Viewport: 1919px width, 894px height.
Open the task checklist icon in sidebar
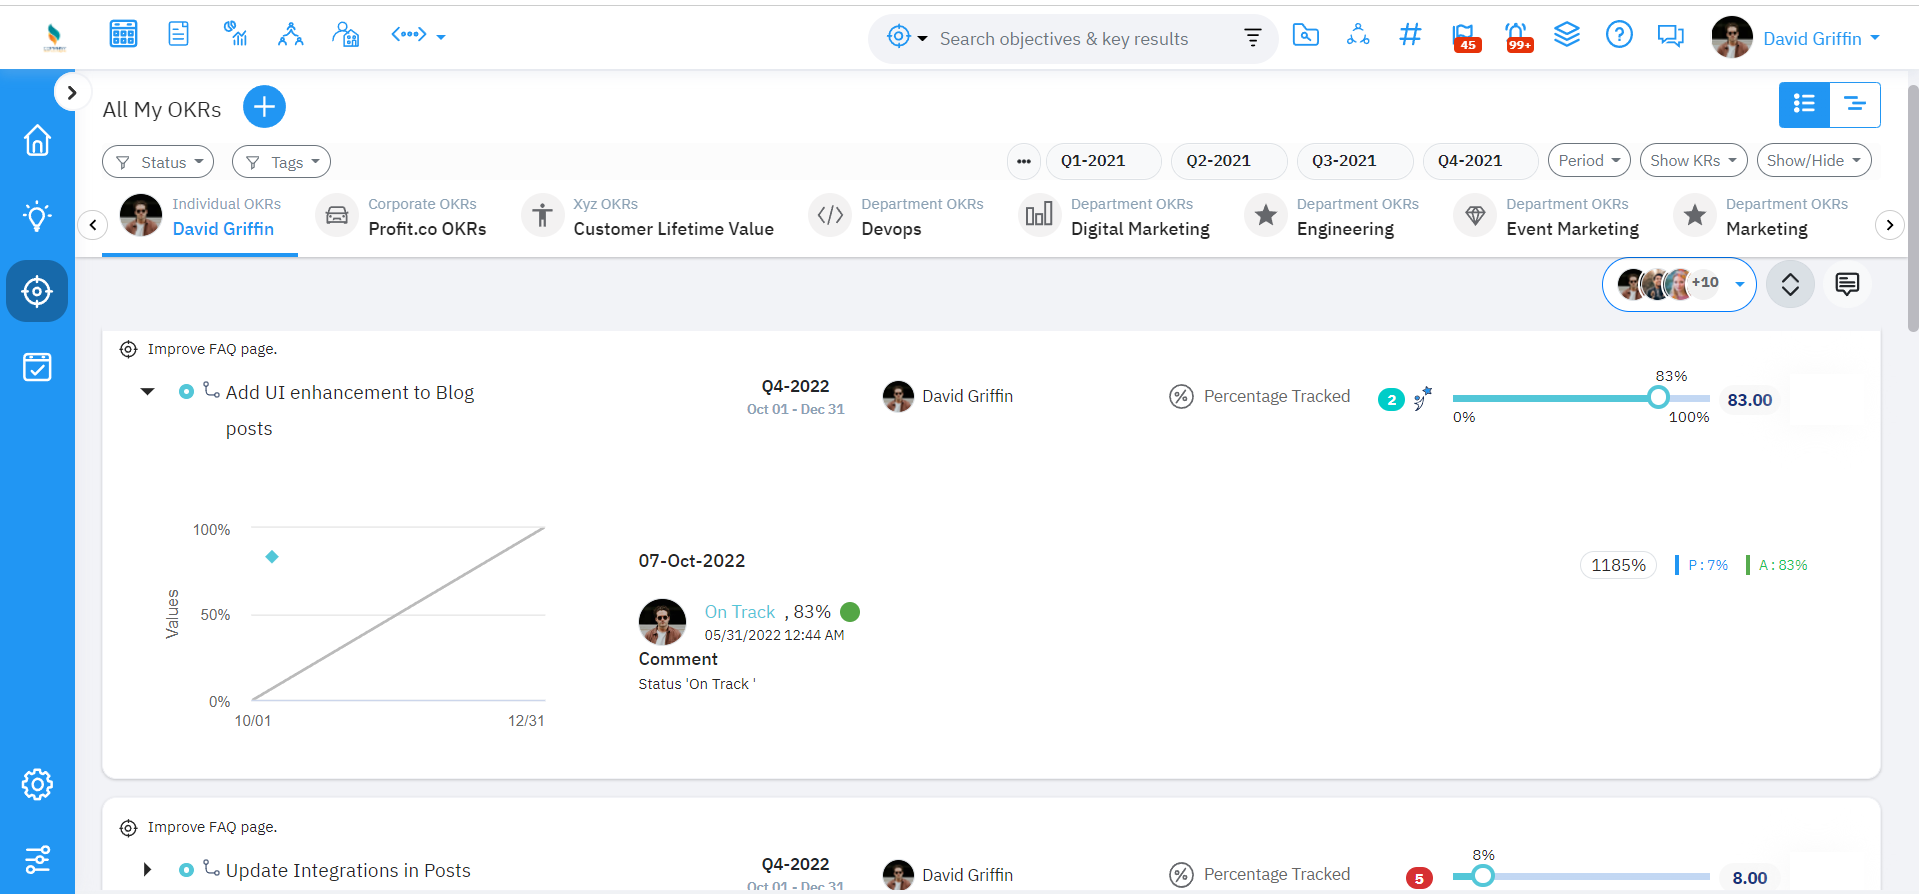click(x=37, y=367)
